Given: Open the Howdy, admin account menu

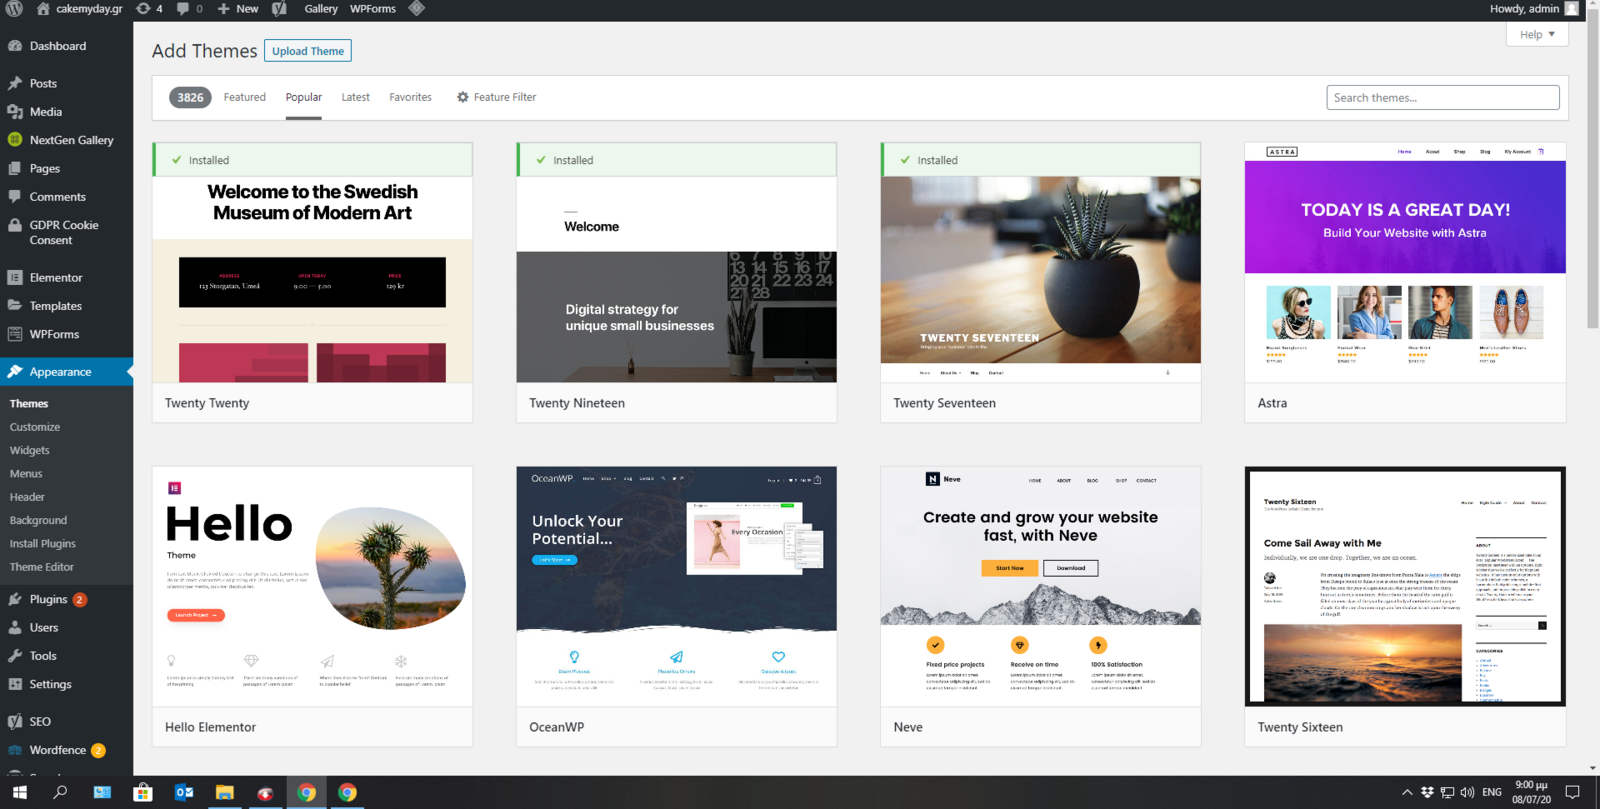Looking at the screenshot, I should click(x=1534, y=9).
